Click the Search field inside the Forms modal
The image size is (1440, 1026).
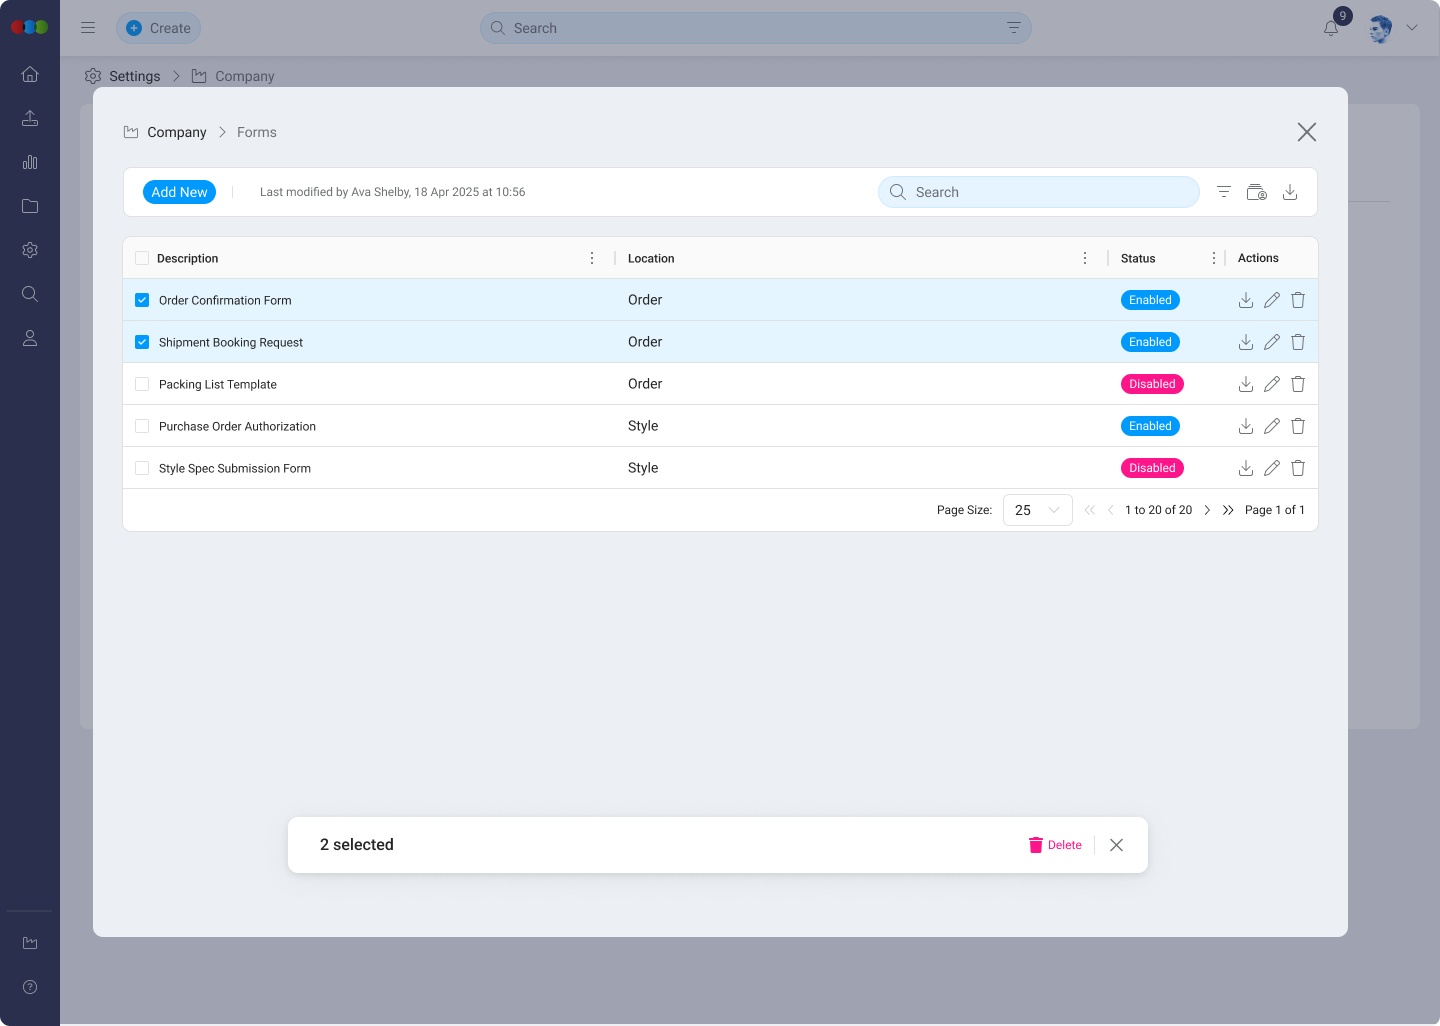click(1037, 191)
